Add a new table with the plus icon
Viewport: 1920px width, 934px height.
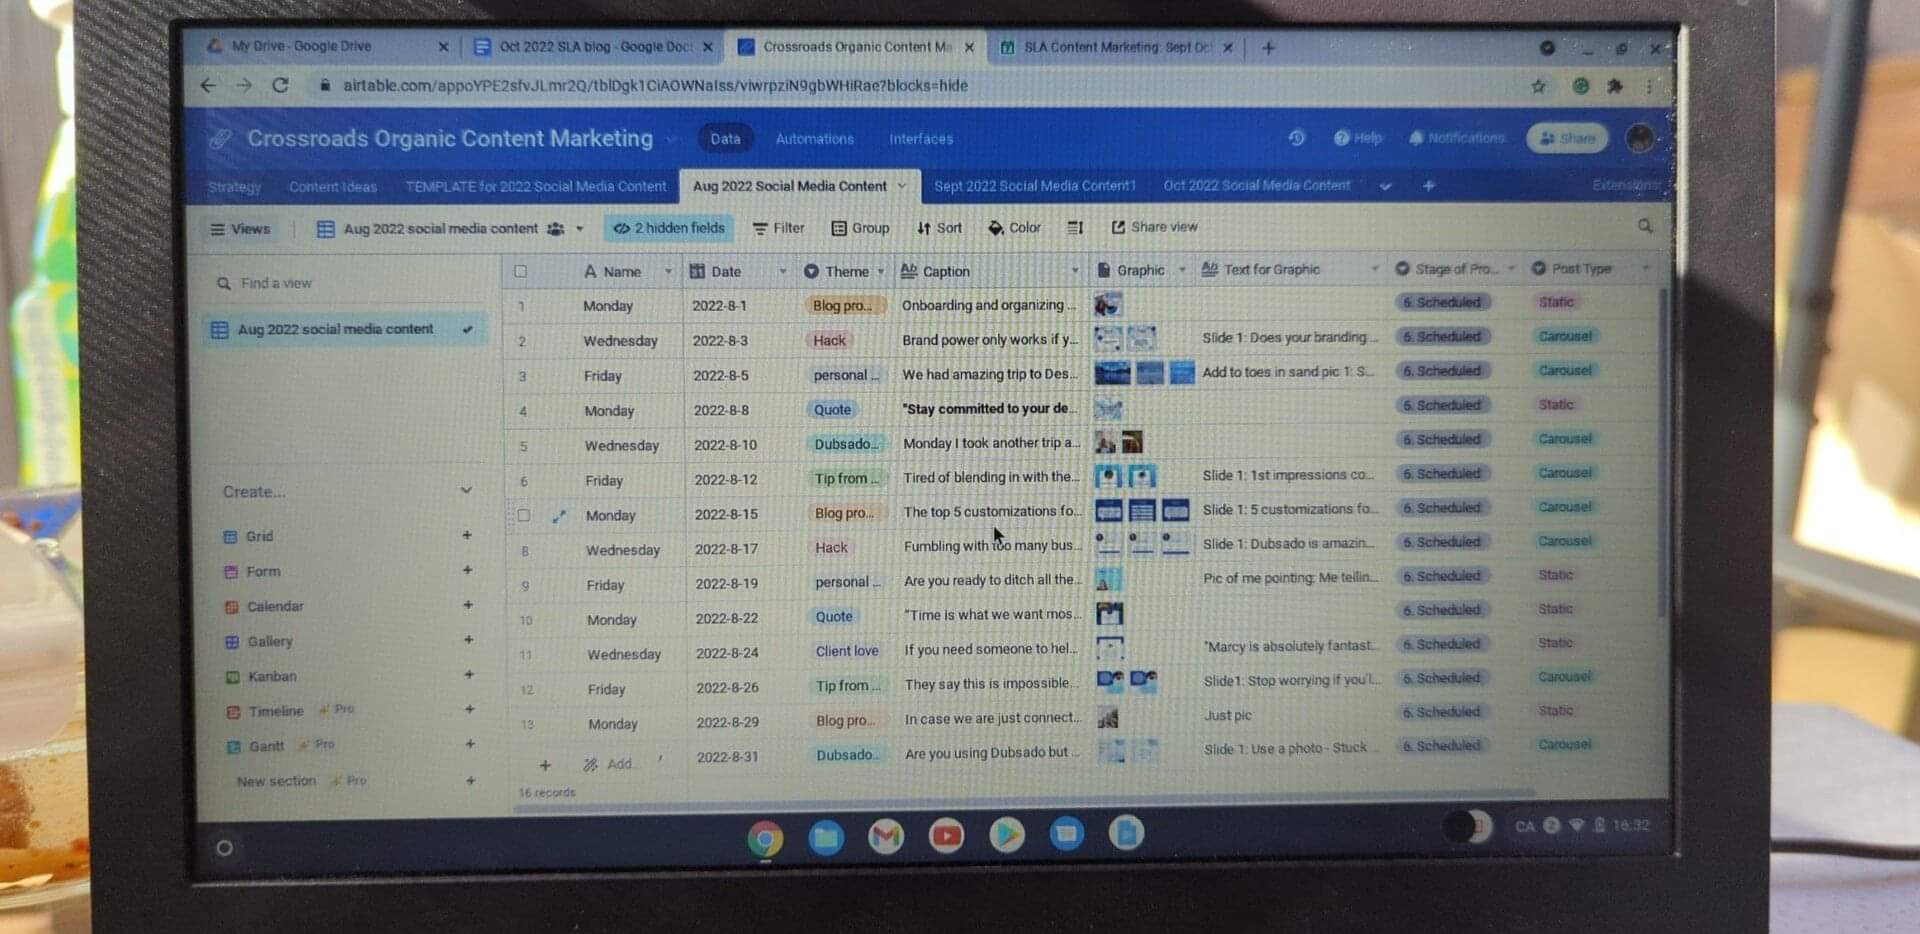(x=1428, y=186)
